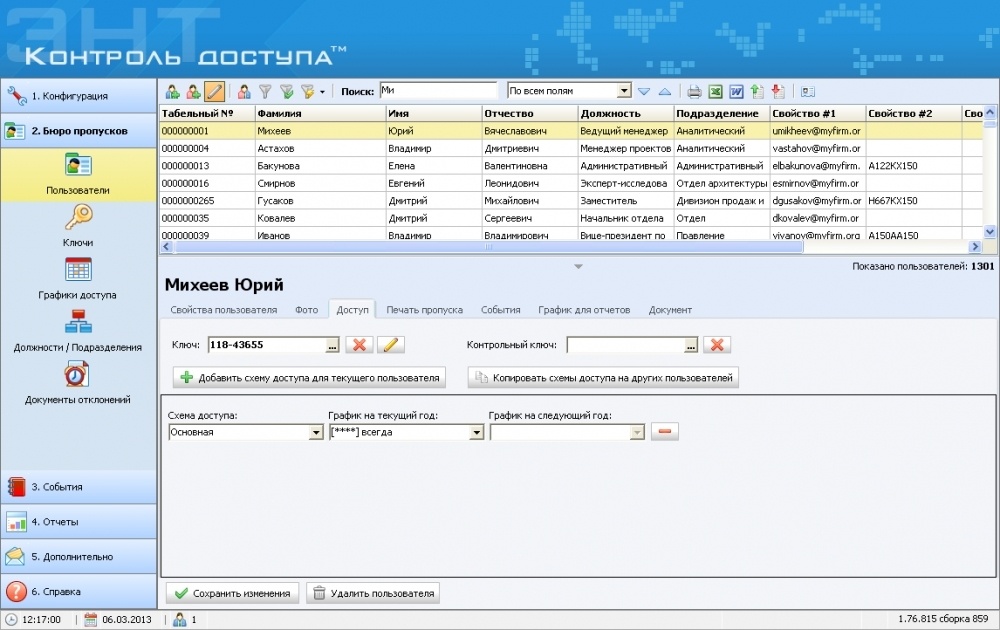Toggle the pencil edit mode toolbar icon
This screenshot has height=630, width=1000.
click(214, 92)
